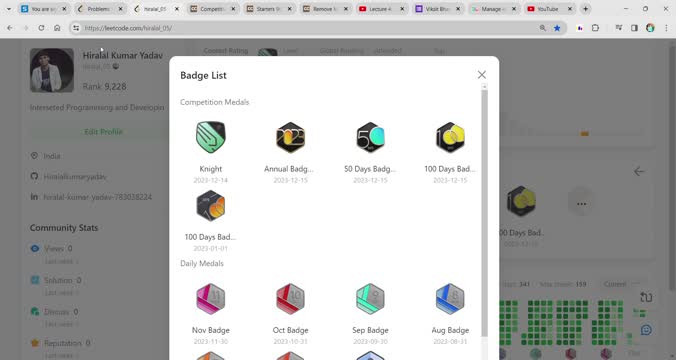Click the three-dots more badges button
Viewport: 676px width, 360px height.
click(581, 203)
